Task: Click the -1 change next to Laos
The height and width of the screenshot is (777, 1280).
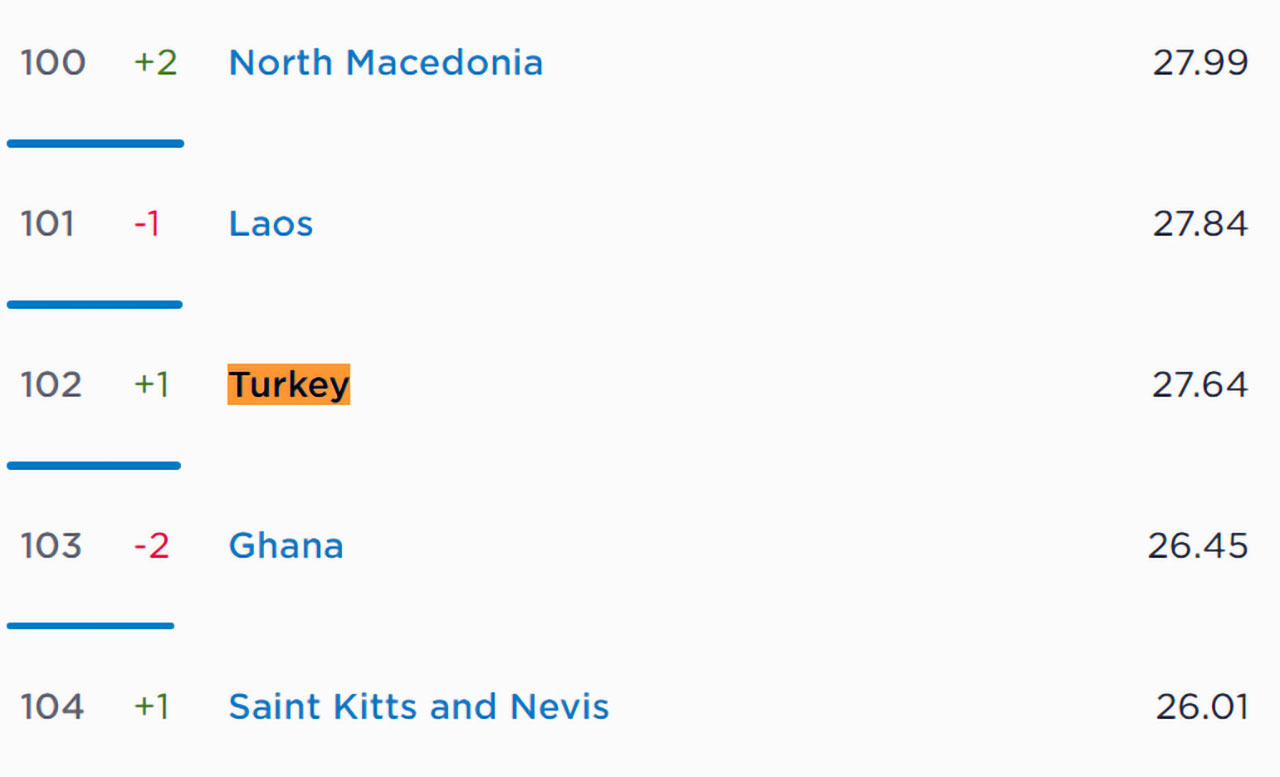Action: (x=147, y=224)
